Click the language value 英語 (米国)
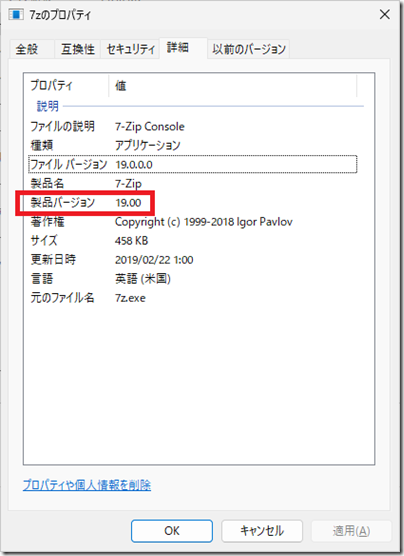404x556 pixels. (x=143, y=279)
